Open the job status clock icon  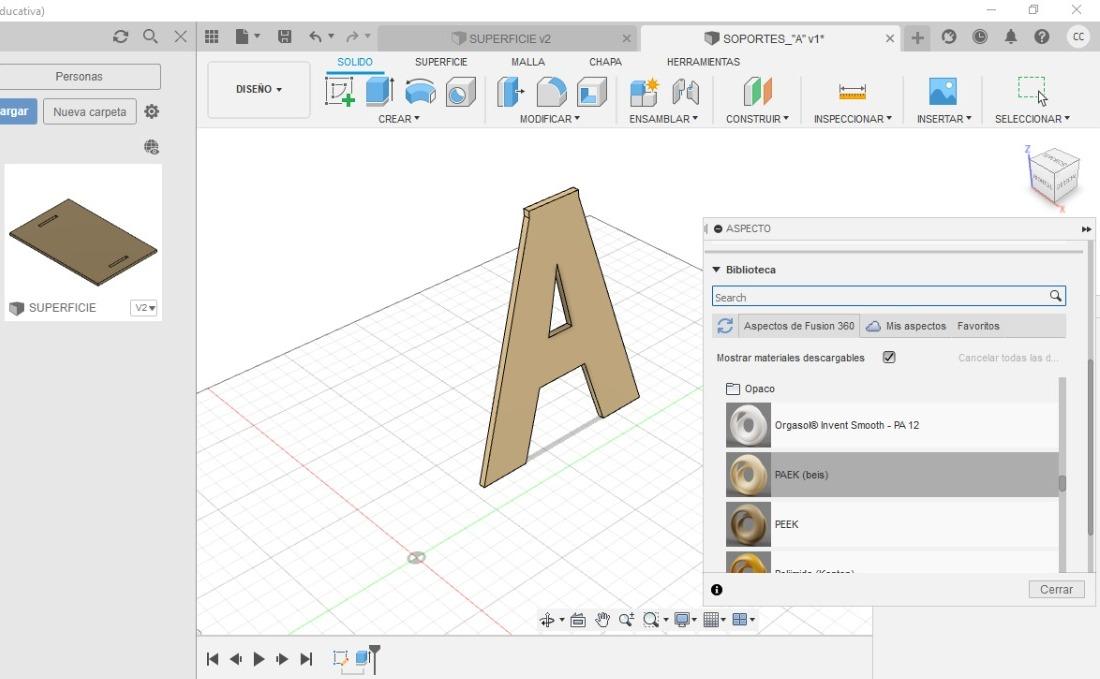coord(980,36)
